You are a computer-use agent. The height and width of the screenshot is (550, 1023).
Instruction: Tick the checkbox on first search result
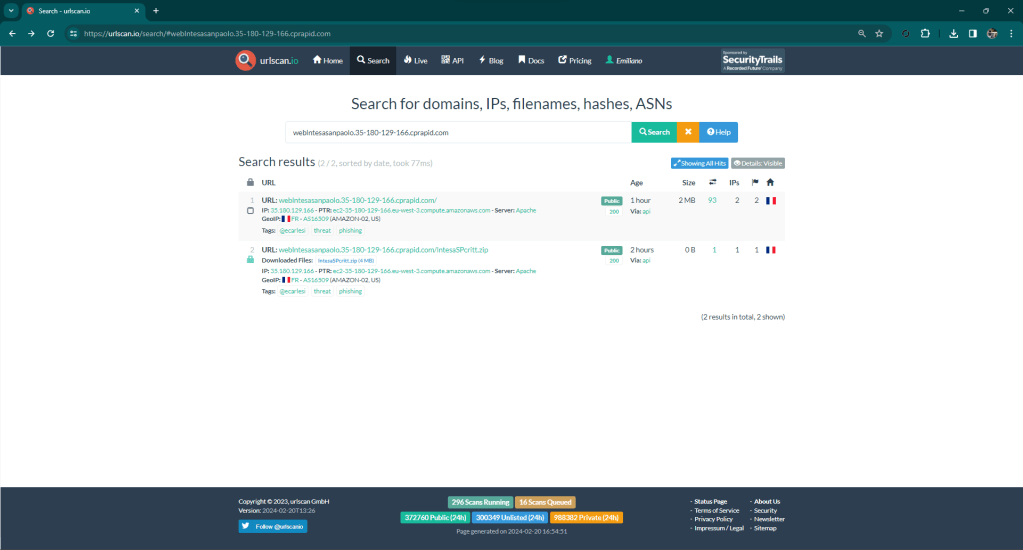pos(250,211)
